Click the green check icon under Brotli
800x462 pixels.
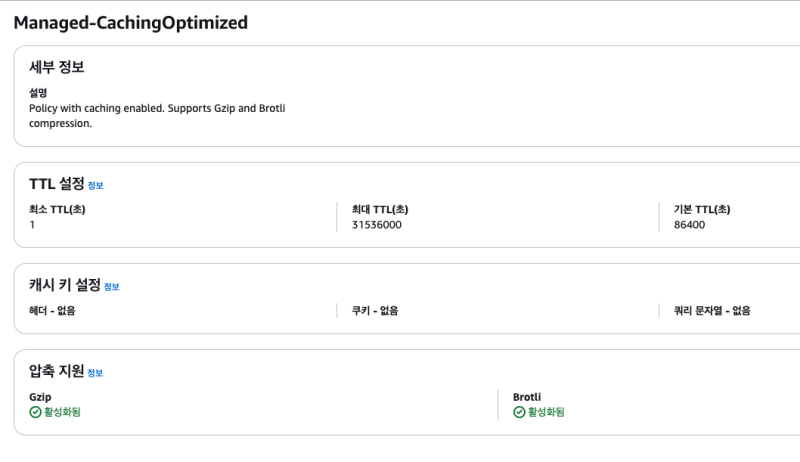tap(519, 412)
